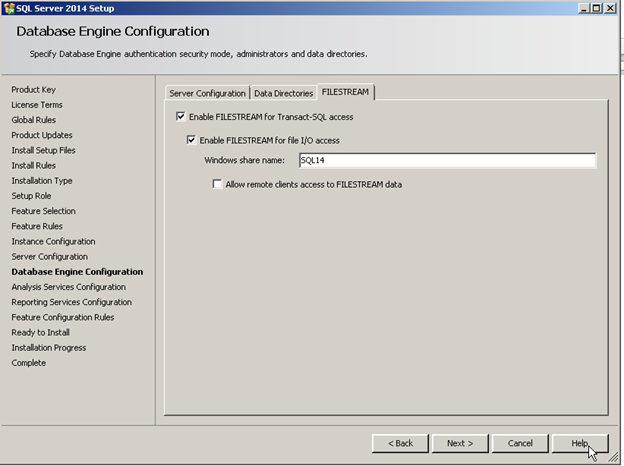
Task: Check Allow remote clients access to FILESTREAM data
Action: (217, 184)
